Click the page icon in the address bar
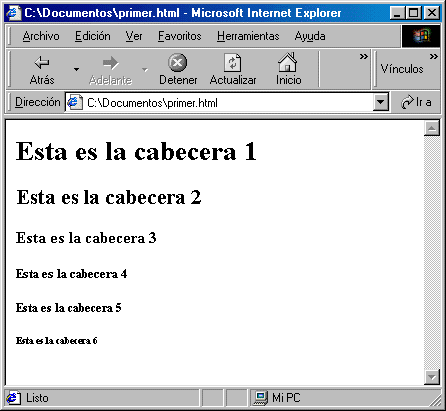The image size is (446, 411). click(x=75, y=102)
